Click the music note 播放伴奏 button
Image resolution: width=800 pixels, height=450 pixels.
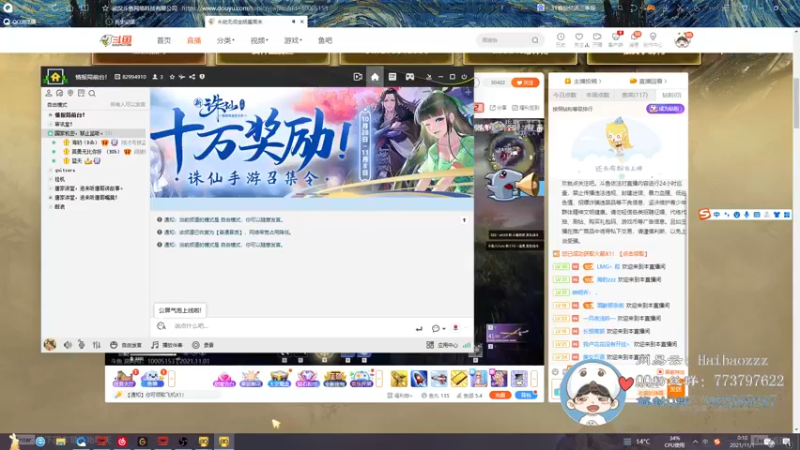click(167, 345)
